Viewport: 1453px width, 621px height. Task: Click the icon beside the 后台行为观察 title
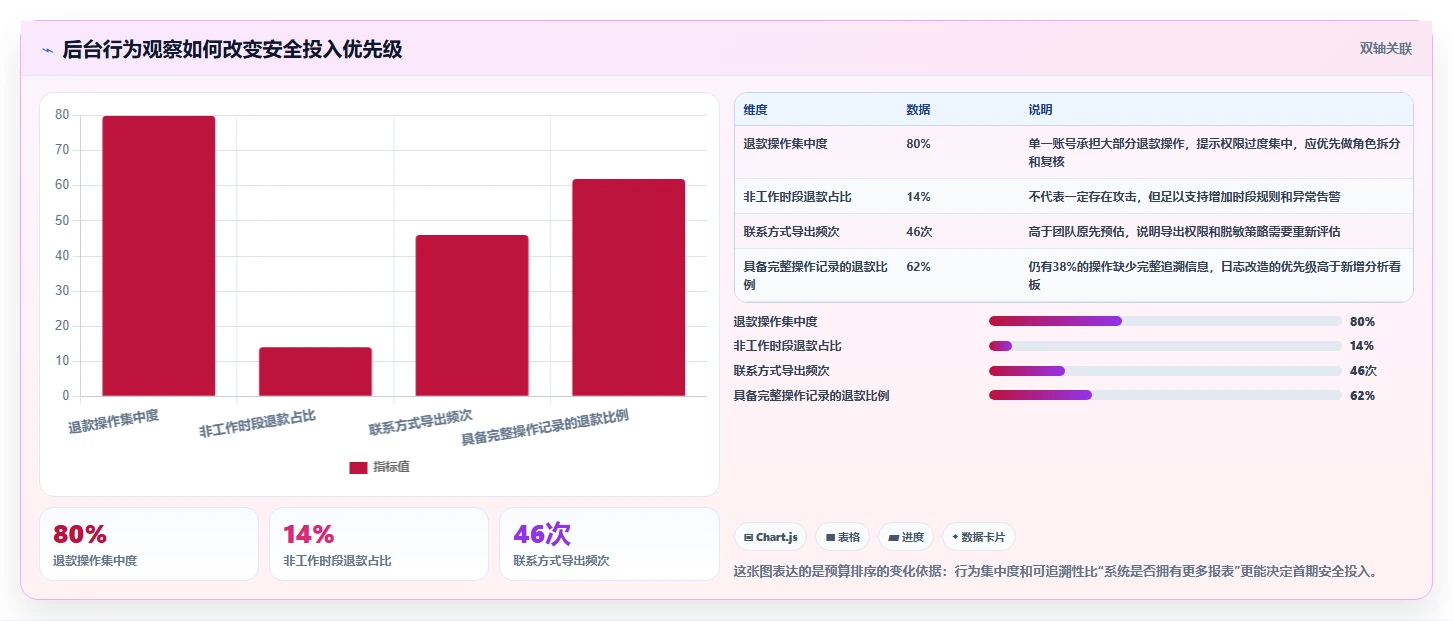coord(47,50)
